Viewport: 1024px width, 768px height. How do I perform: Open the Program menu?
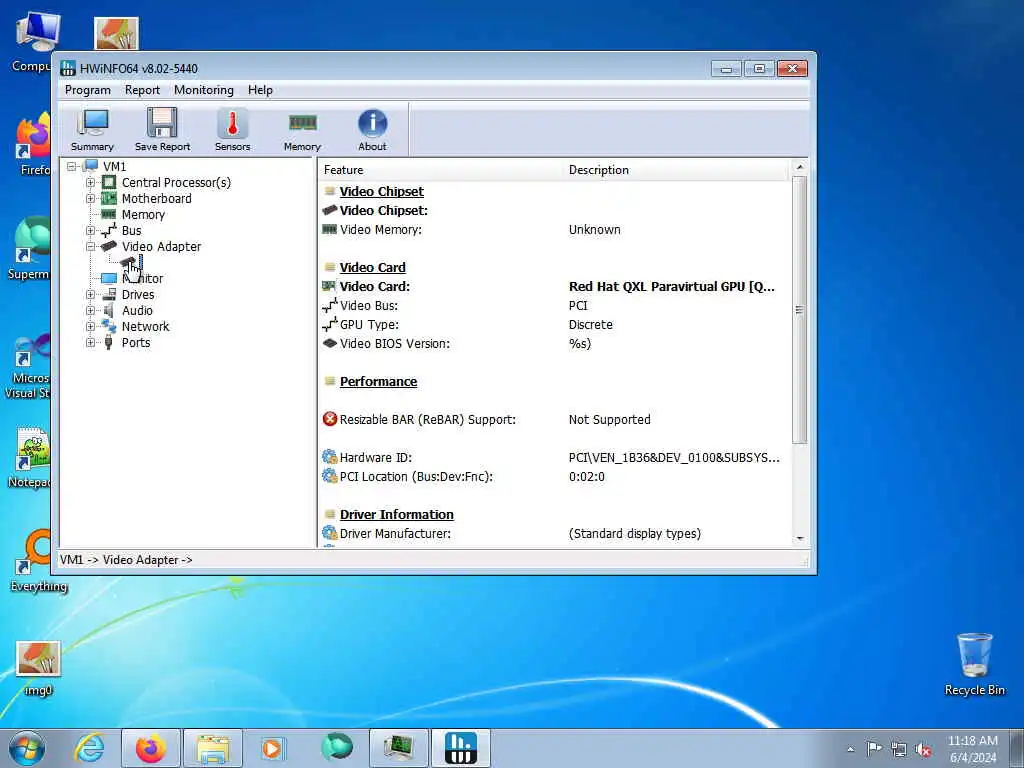[x=88, y=90]
